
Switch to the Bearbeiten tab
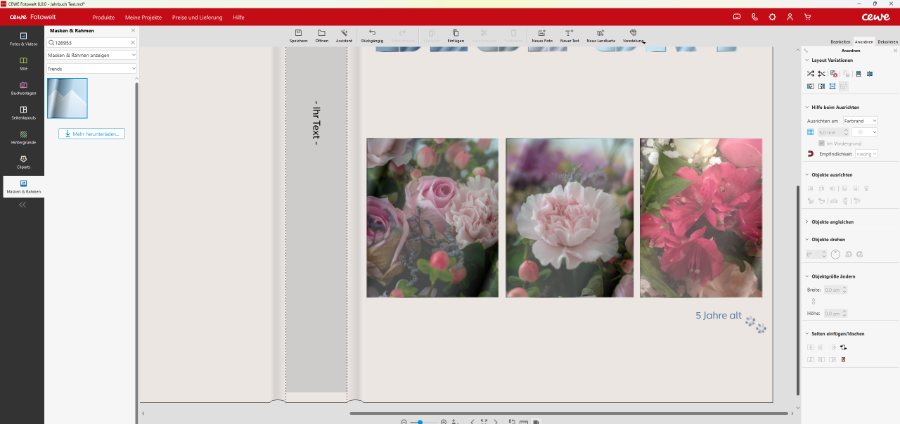coord(840,42)
